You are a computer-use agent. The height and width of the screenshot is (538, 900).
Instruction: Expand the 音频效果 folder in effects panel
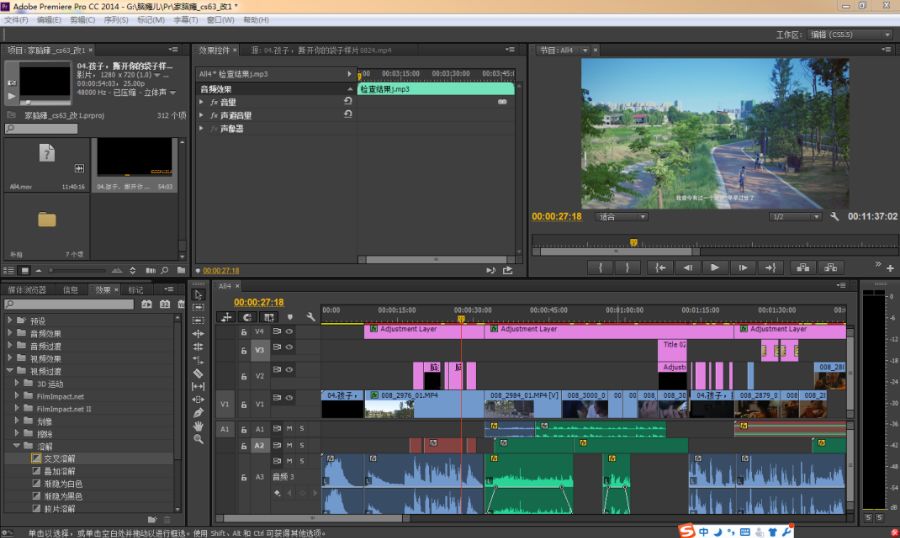(10, 333)
